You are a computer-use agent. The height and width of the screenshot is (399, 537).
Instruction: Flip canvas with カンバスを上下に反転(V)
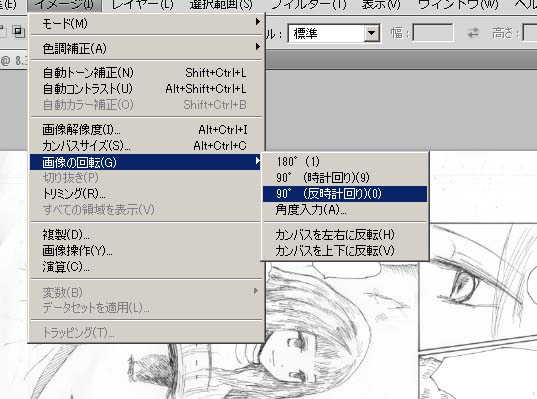(345, 251)
